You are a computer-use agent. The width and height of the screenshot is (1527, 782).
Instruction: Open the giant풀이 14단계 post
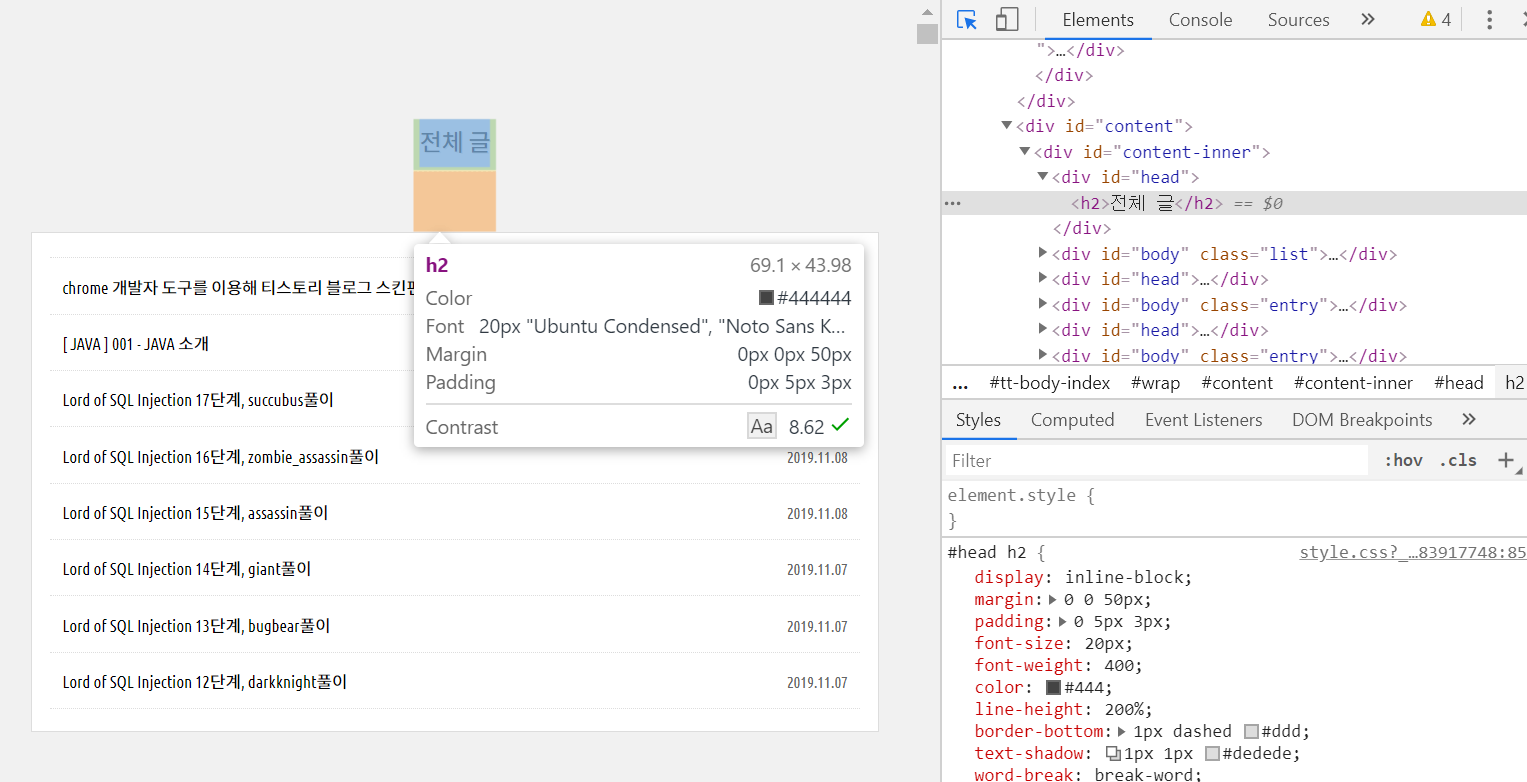(186, 569)
